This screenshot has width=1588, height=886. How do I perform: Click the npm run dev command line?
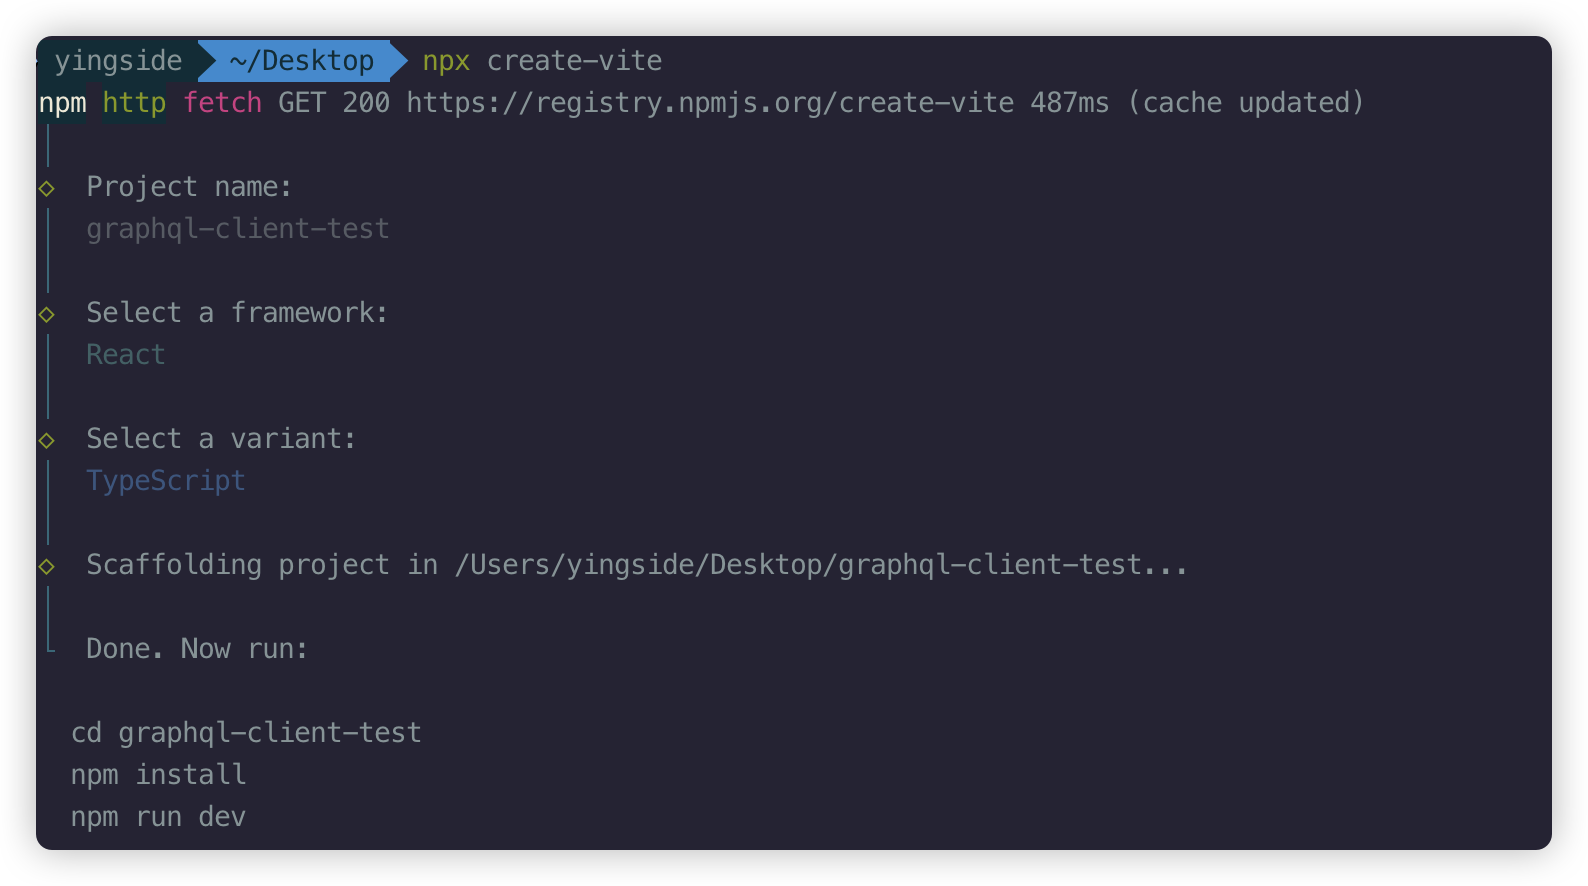(x=158, y=817)
